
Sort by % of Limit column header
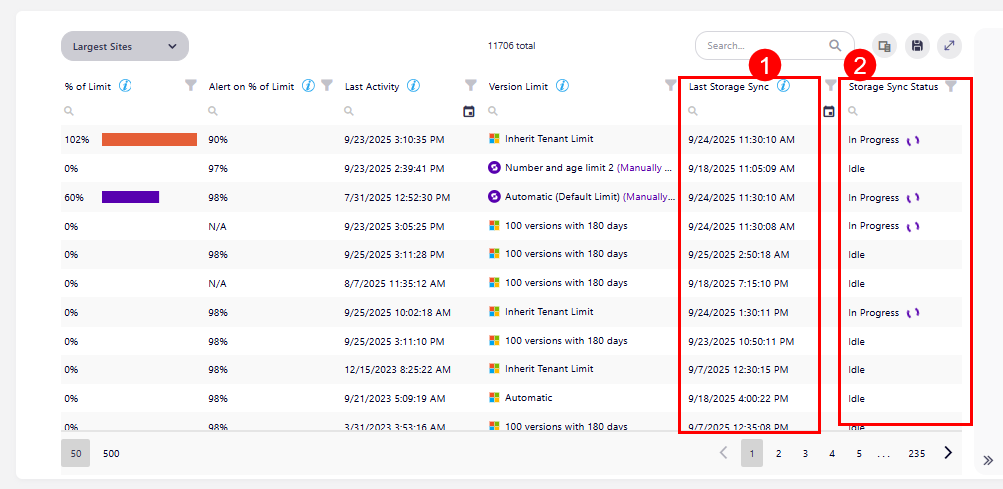tap(88, 86)
